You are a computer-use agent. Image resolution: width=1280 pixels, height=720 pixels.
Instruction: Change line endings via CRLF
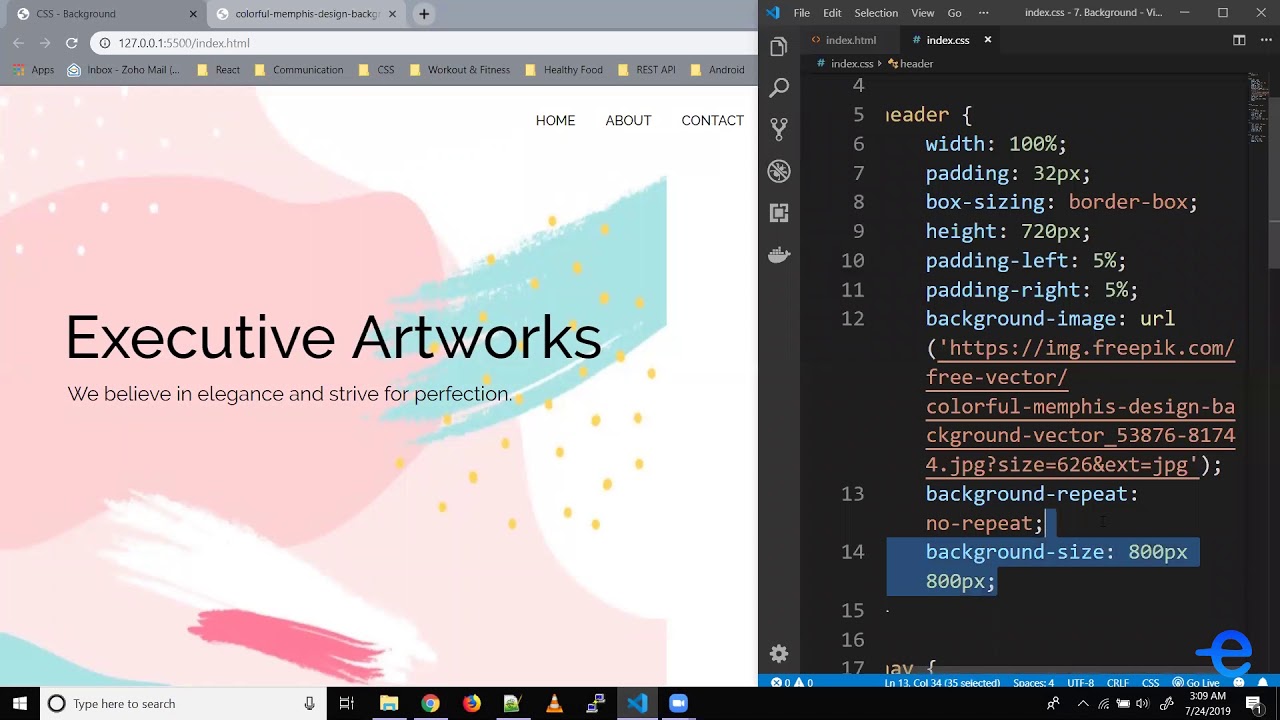(x=1117, y=683)
